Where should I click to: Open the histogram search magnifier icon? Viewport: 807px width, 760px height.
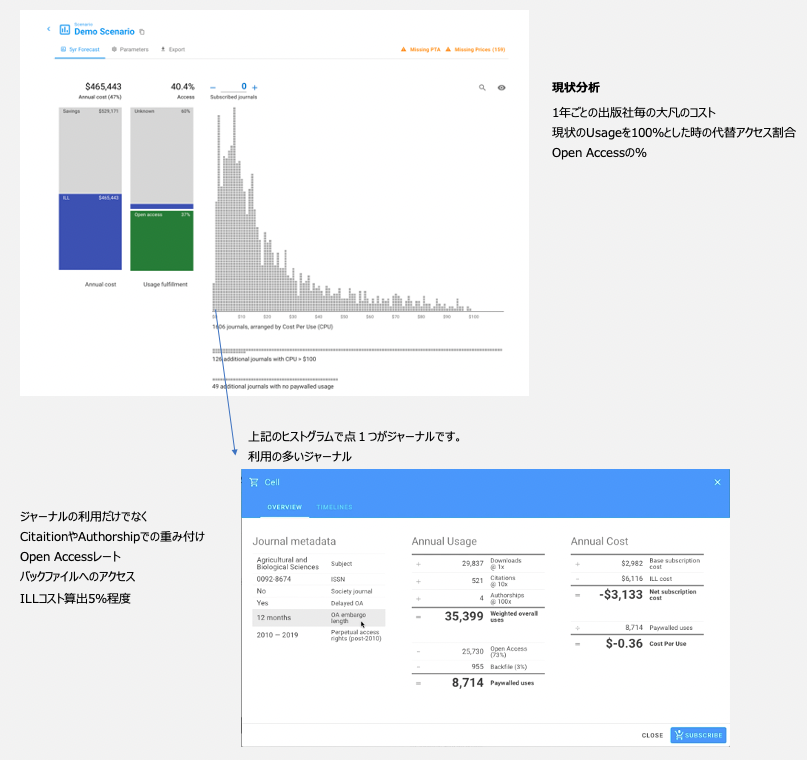[482, 88]
